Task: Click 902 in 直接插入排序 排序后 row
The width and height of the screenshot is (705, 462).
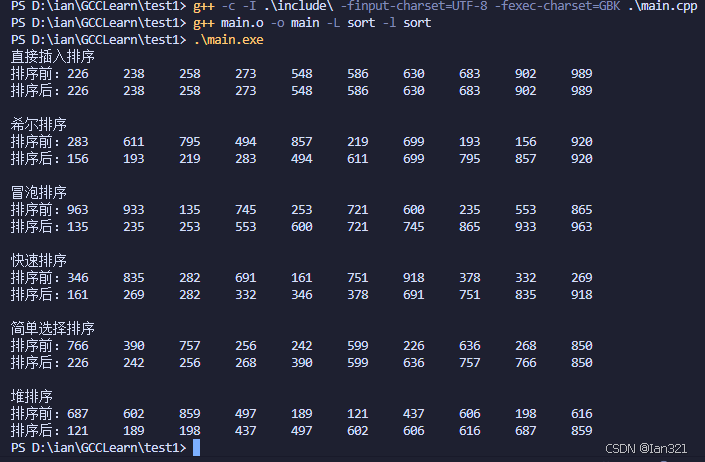Action: (x=526, y=91)
